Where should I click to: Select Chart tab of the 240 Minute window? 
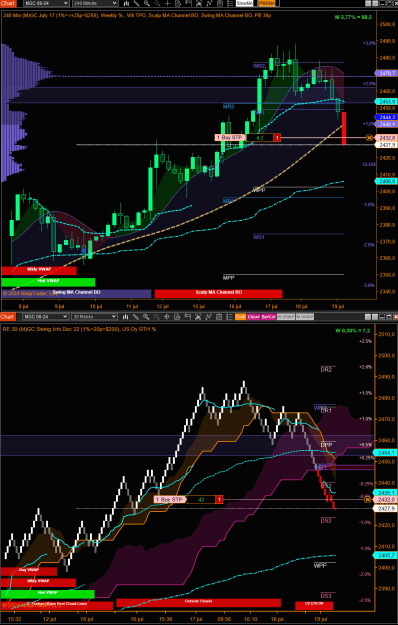click(x=8, y=3)
